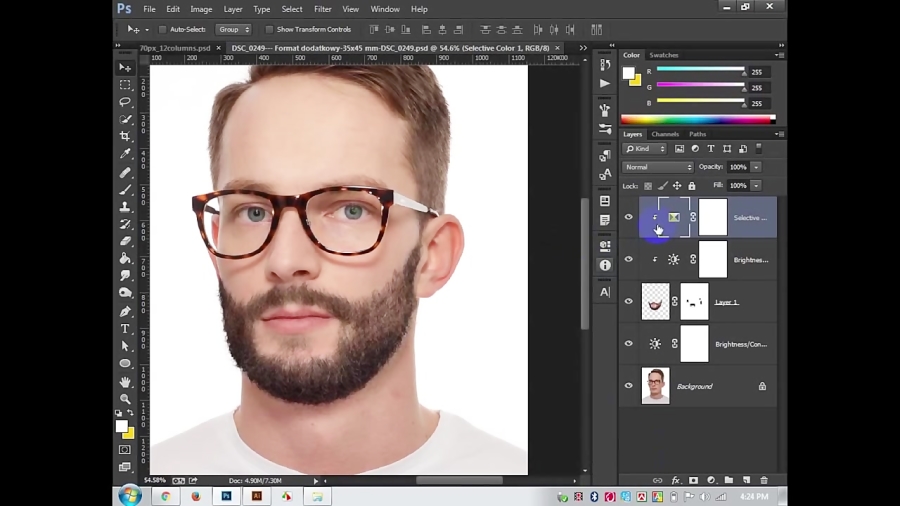Switch to the Swatches tab
Viewport: 900px width, 506px height.
(x=664, y=55)
